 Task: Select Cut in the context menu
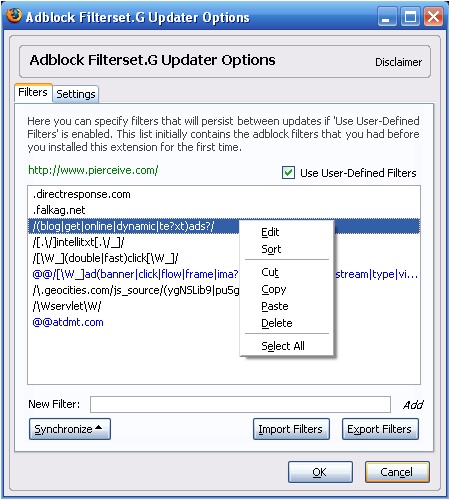270,272
